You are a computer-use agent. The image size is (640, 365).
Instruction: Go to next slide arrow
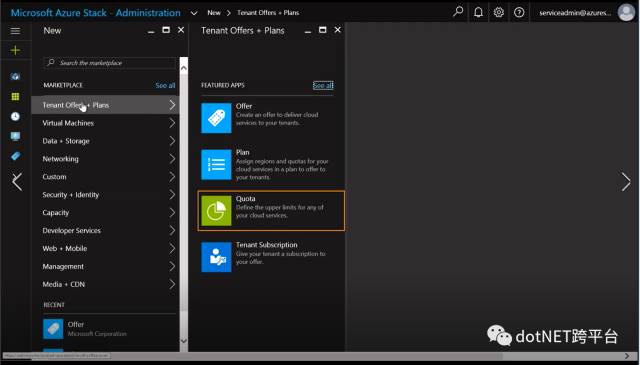point(626,182)
